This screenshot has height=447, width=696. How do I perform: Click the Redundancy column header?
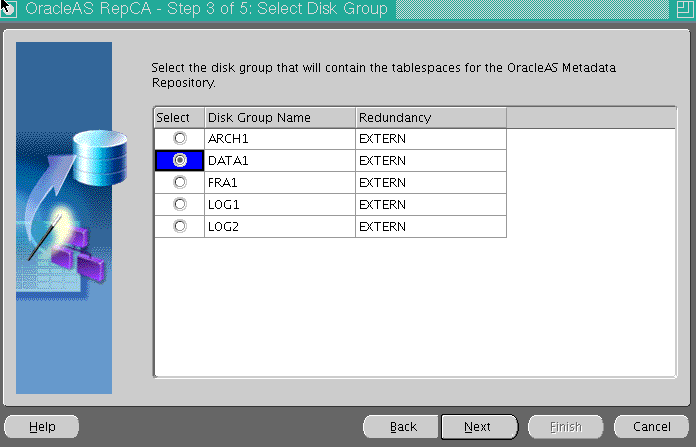[431, 118]
